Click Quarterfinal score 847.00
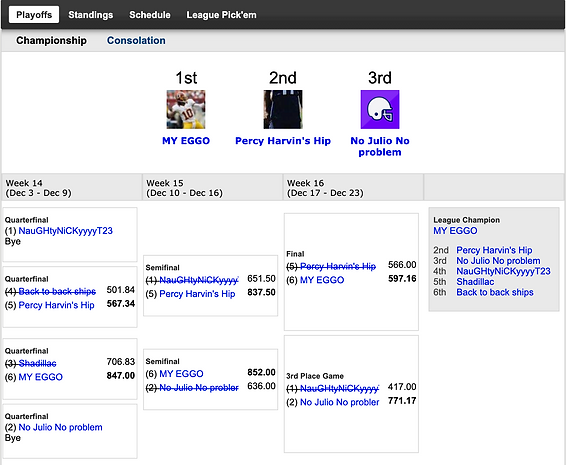 tap(121, 375)
